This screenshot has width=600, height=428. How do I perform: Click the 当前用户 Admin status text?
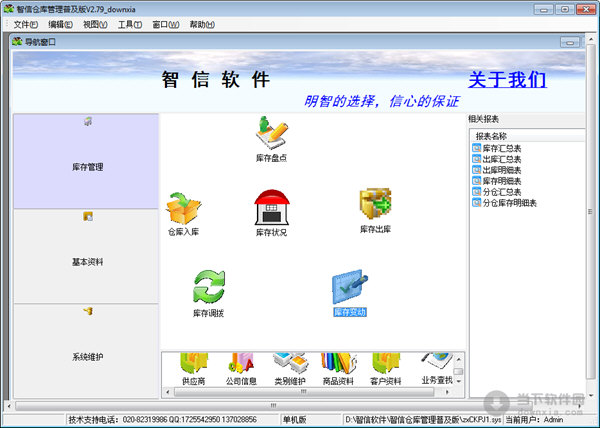tap(534, 420)
